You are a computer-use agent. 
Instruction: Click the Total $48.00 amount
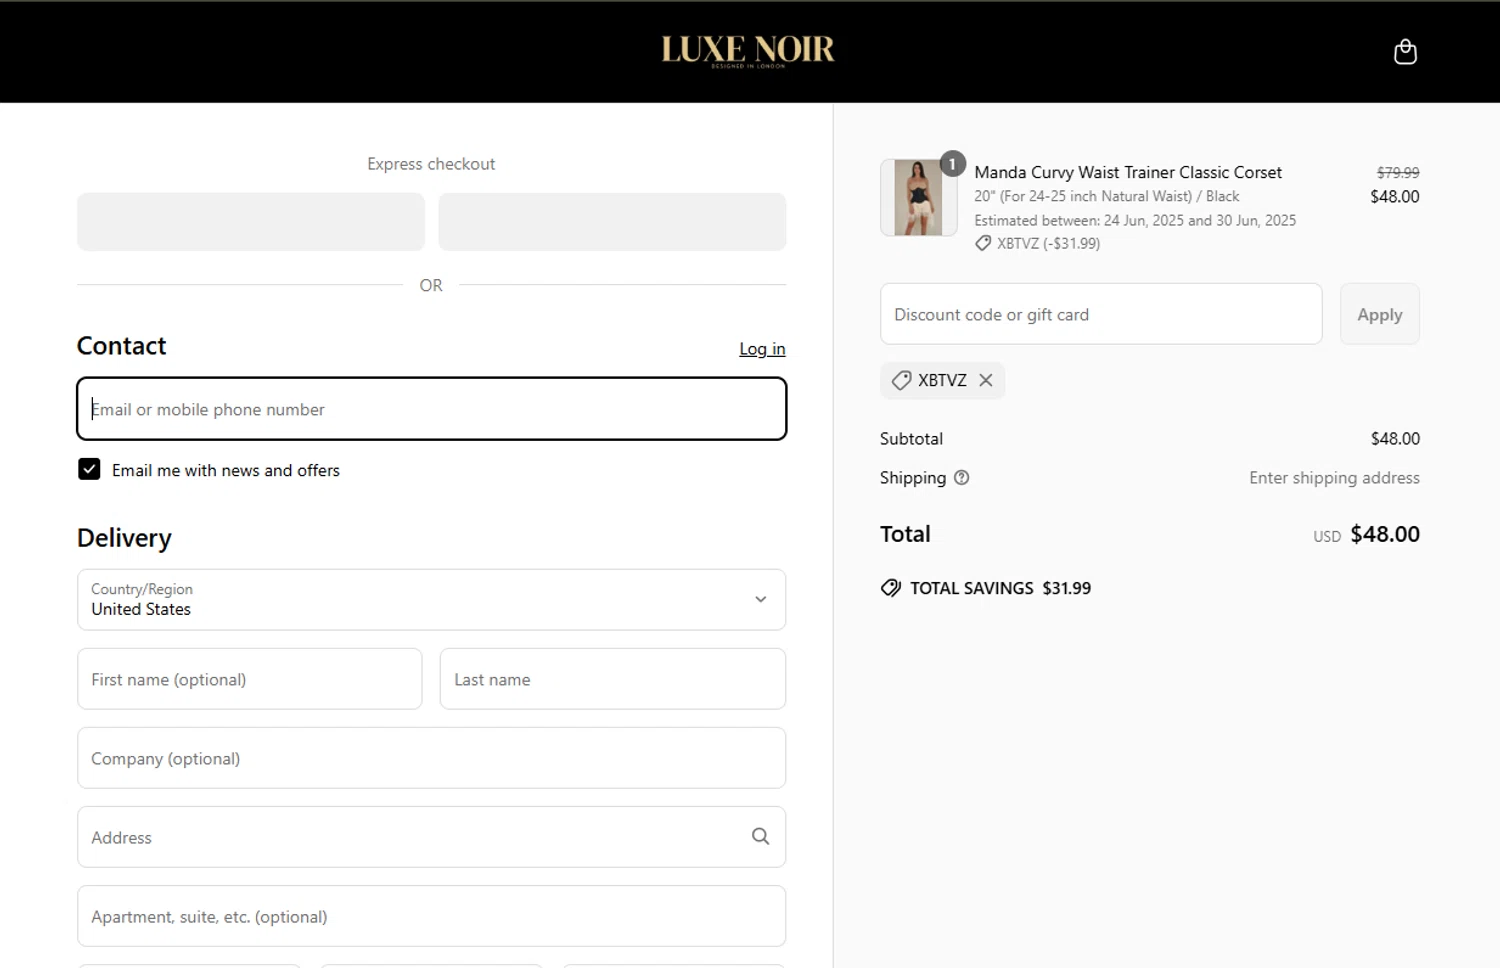[x=1385, y=534]
